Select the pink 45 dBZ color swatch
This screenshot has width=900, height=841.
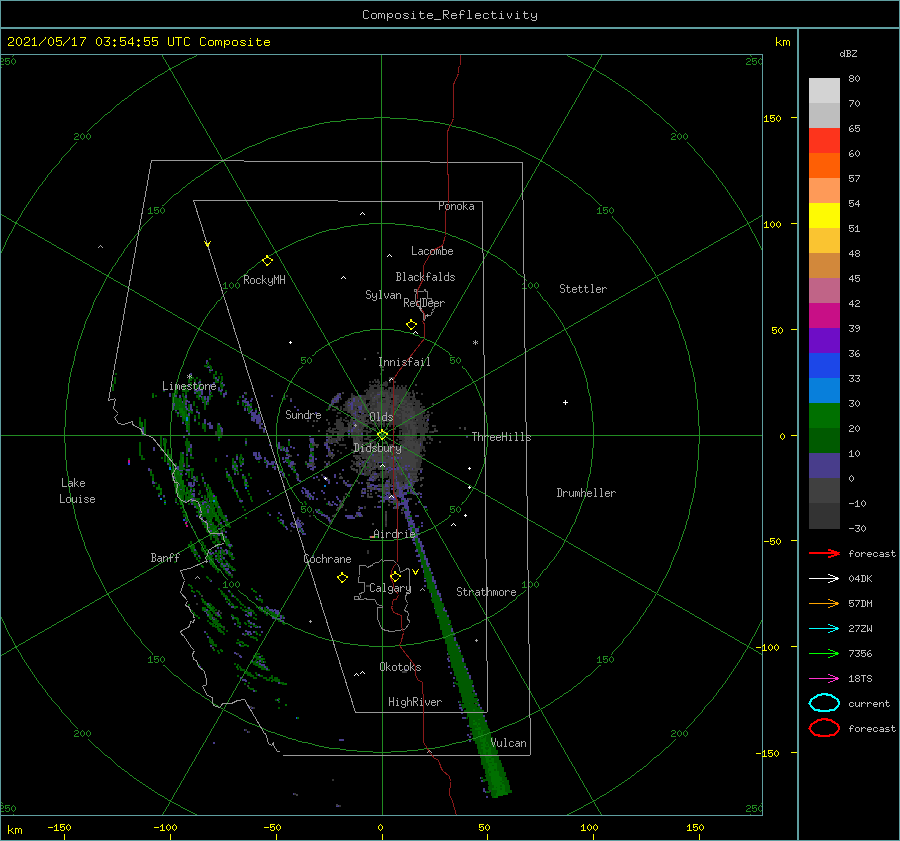824,290
